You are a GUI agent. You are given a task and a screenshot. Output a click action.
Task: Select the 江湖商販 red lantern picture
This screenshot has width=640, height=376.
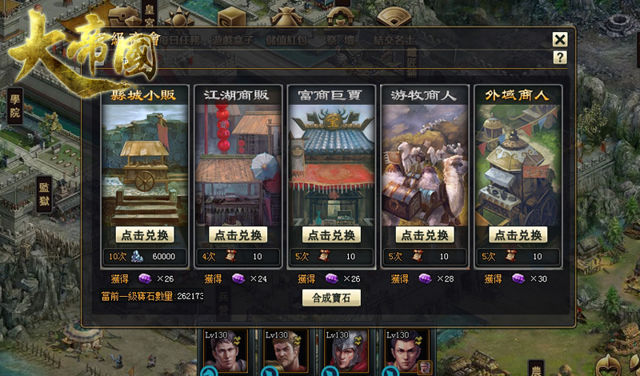[x=238, y=165]
